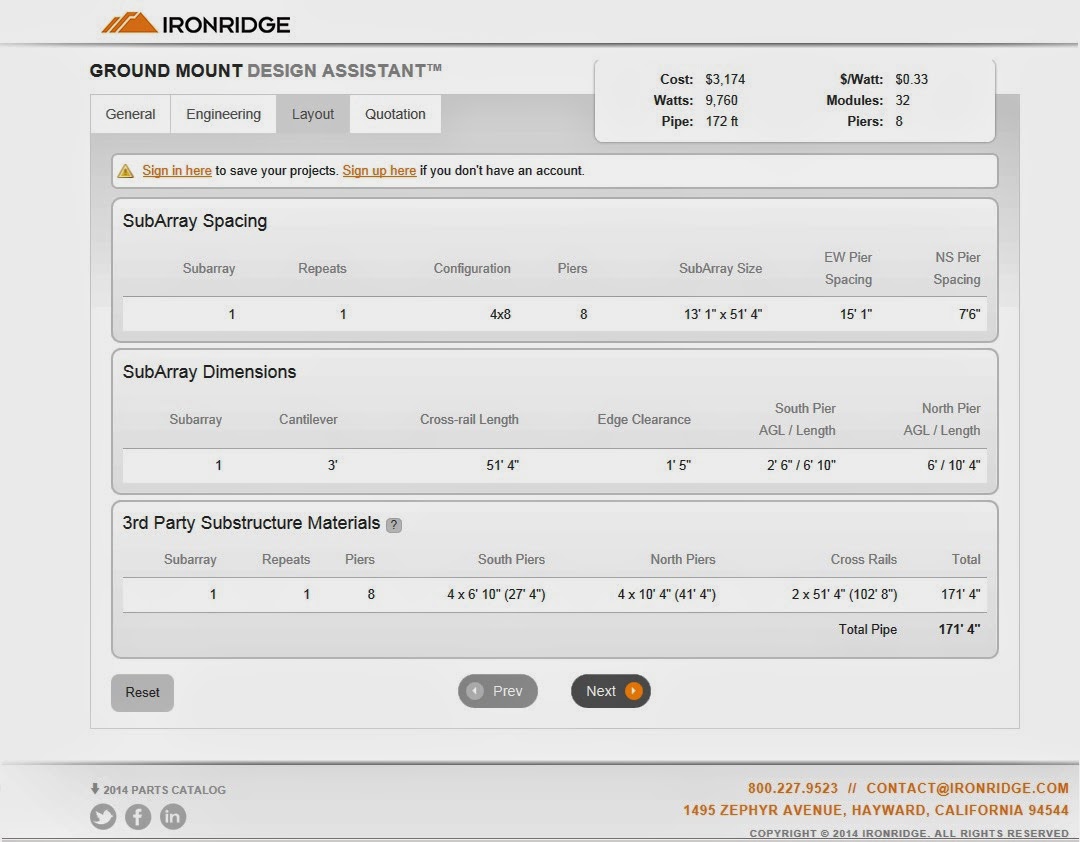Click Cross Rails cell 2 x 51' 4" (102' 8")
Screen dimensions: 1080x842
(844, 594)
